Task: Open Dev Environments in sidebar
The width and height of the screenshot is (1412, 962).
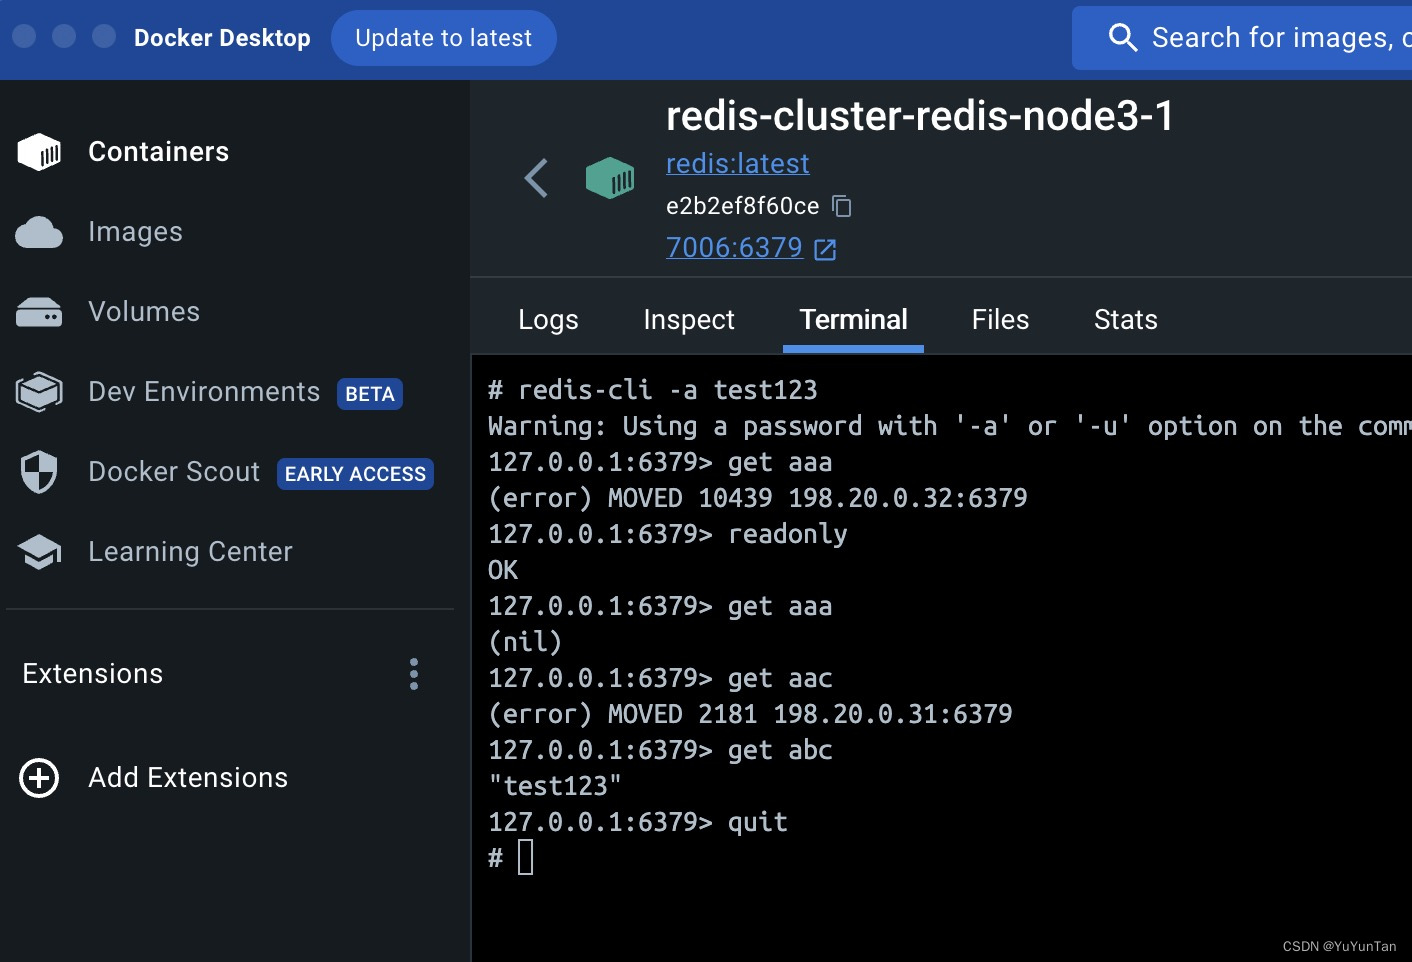Action: click(204, 392)
